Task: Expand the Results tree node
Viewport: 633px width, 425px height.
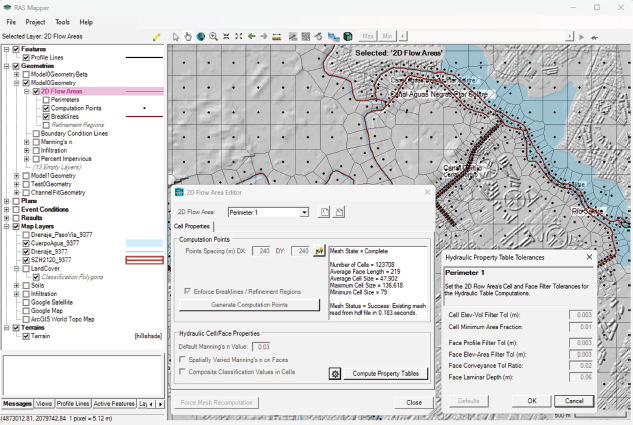Action: point(6,217)
